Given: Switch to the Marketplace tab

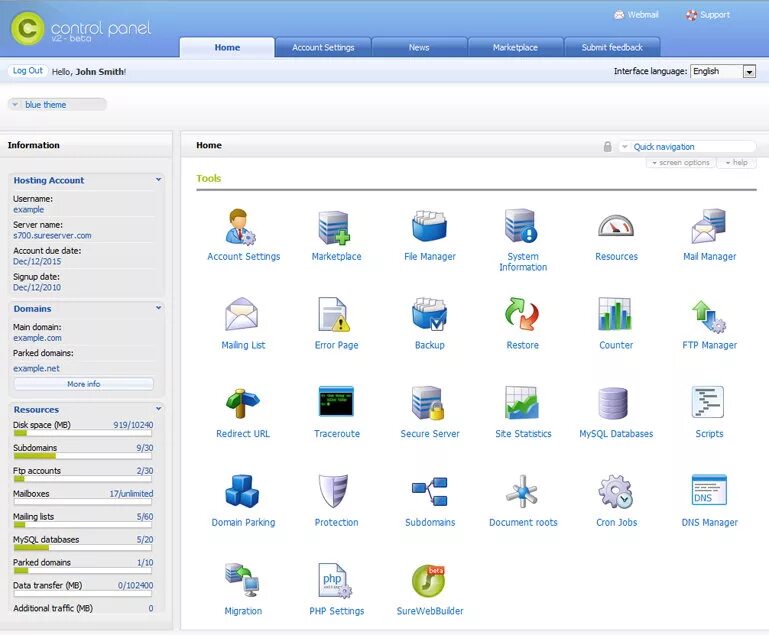Looking at the screenshot, I should click(515, 48).
